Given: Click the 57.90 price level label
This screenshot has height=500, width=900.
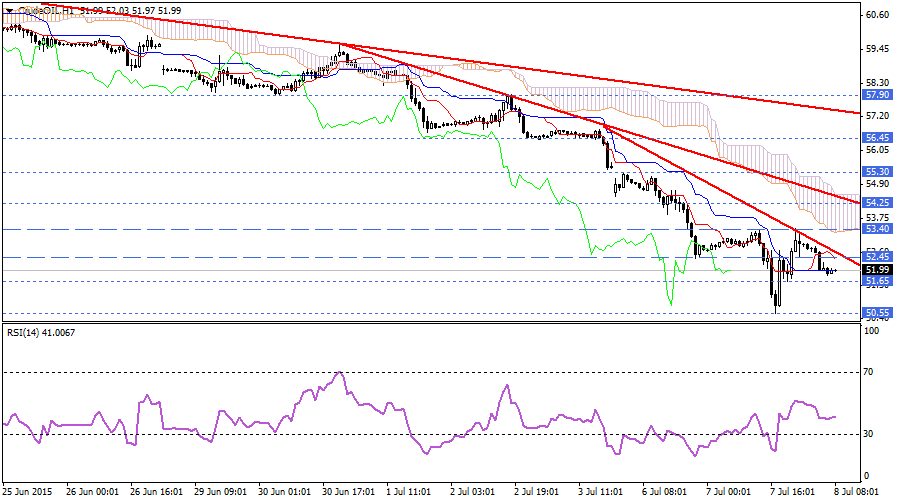Looking at the screenshot, I should click(x=876, y=95).
